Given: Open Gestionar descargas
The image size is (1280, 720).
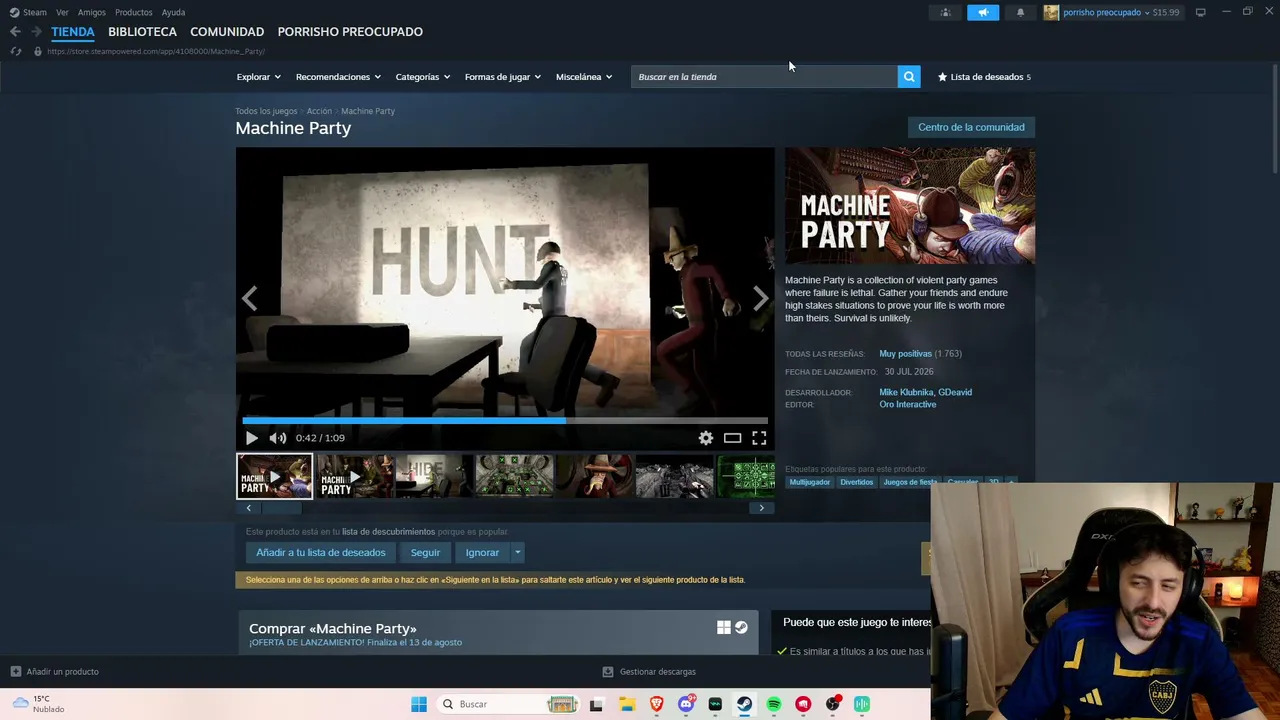Looking at the screenshot, I should click(x=649, y=672).
